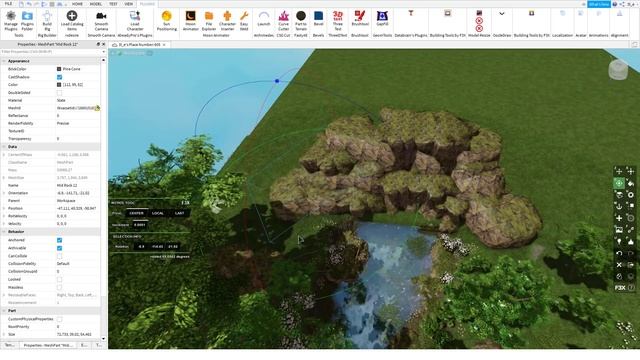Viewport: 640px width, 360px height.
Task: Open the Material Slate dropdown
Action: coord(78,100)
